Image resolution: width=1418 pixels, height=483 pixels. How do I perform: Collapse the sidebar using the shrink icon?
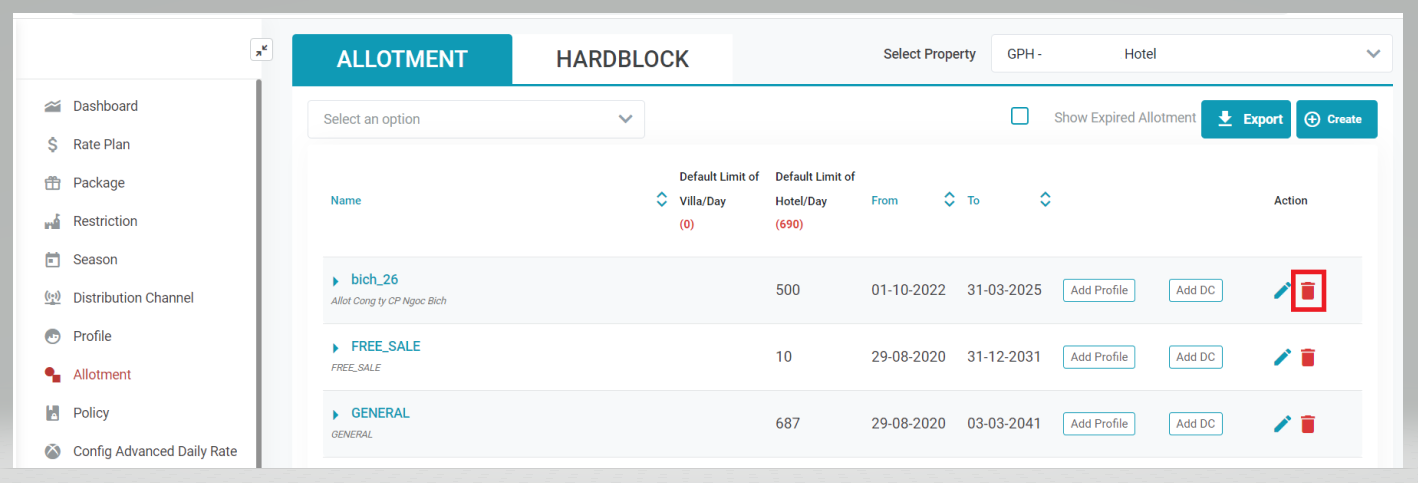(261, 50)
